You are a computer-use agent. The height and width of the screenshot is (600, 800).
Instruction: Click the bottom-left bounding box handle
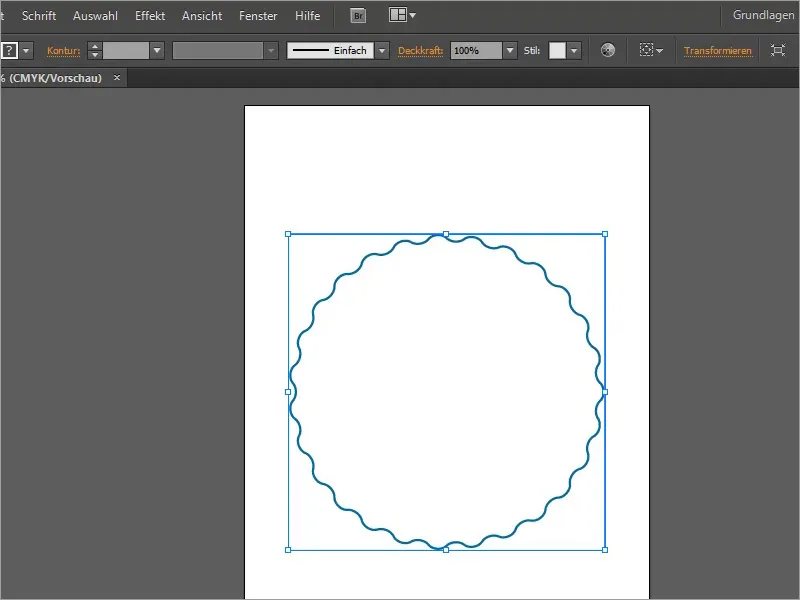pyautogui.click(x=288, y=550)
